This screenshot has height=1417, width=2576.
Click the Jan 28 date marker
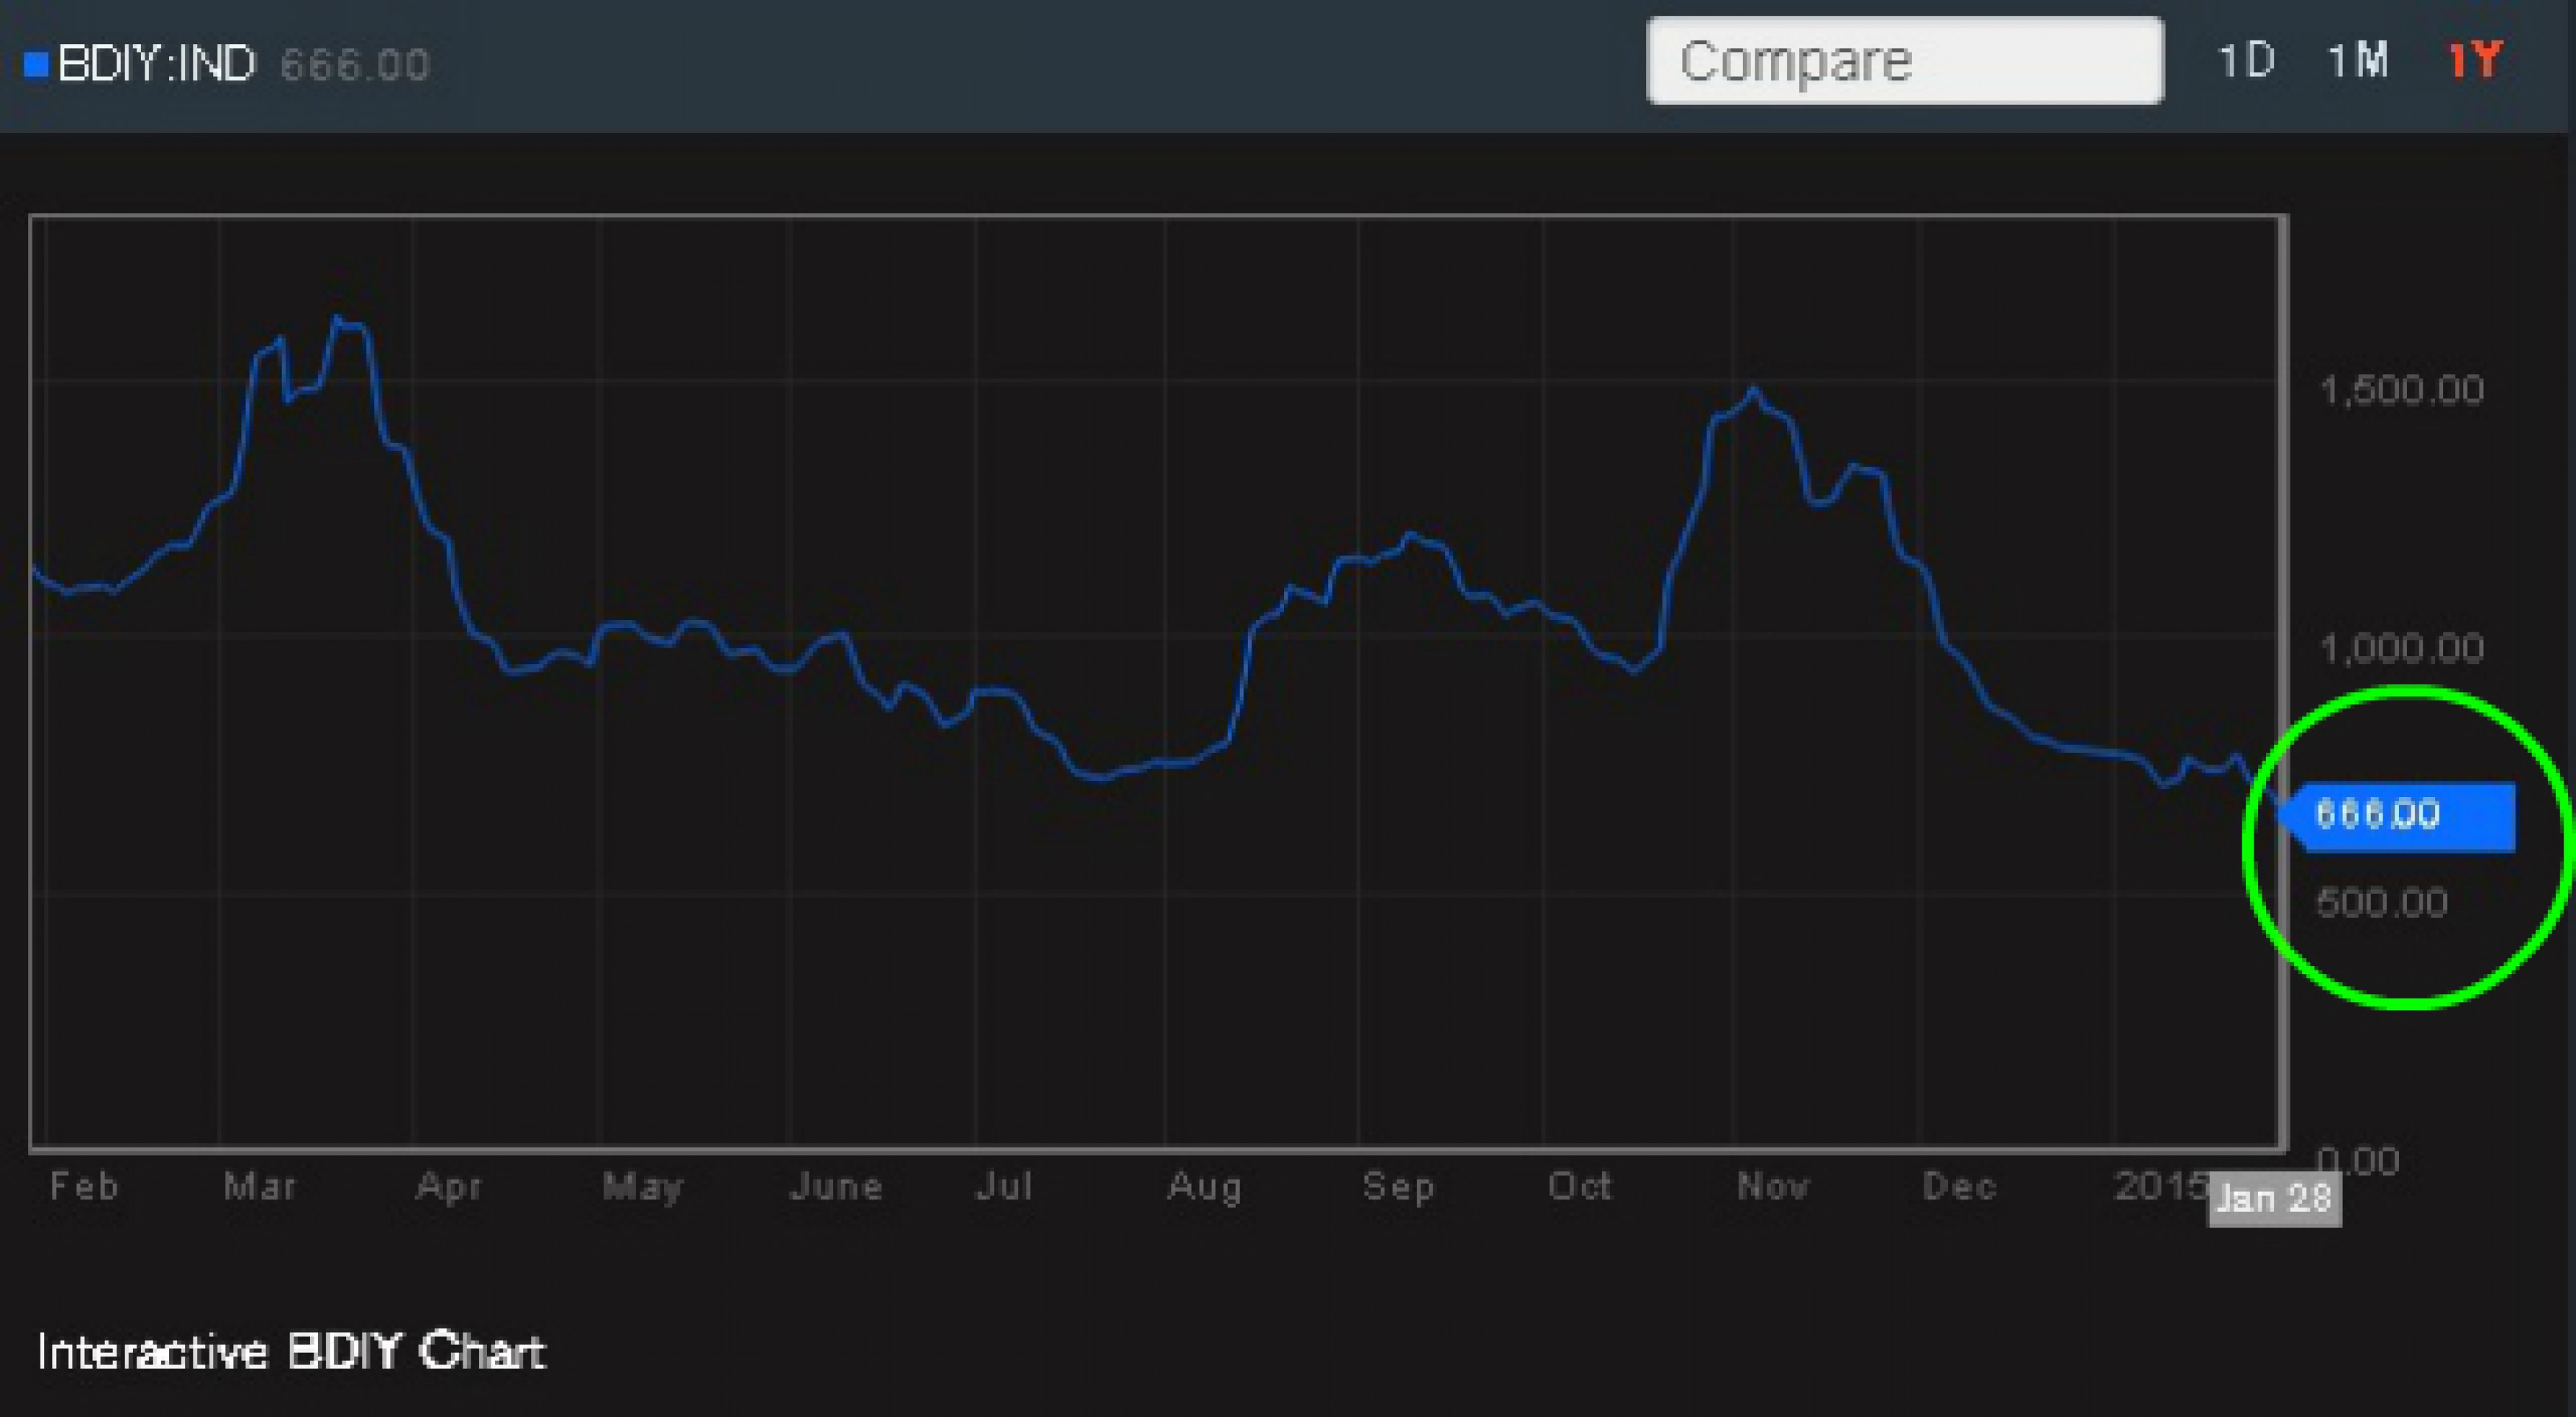(x=2274, y=1198)
